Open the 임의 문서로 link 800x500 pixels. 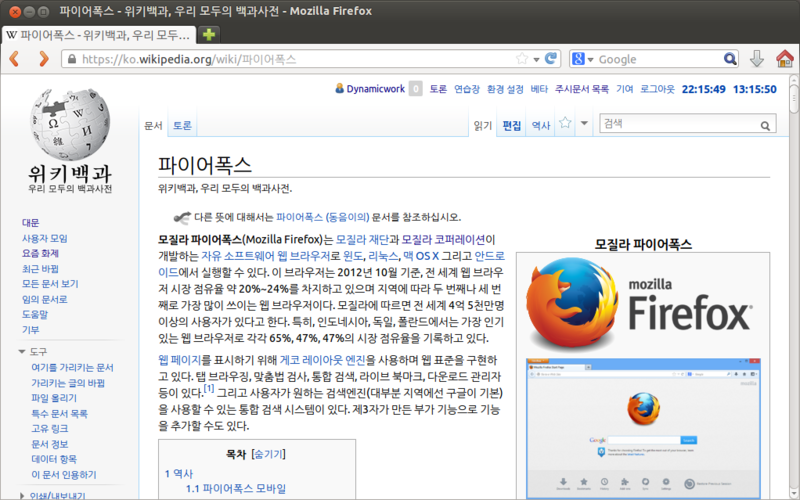[x=44, y=299]
